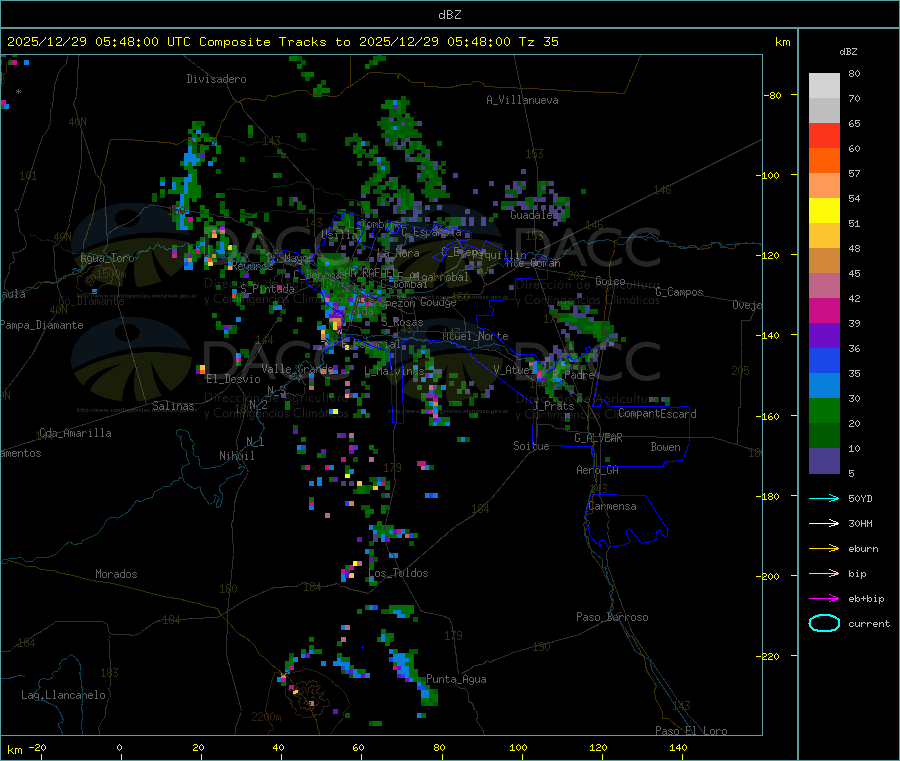Click the Nihuil map label
The image size is (900, 761).
tap(236, 456)
